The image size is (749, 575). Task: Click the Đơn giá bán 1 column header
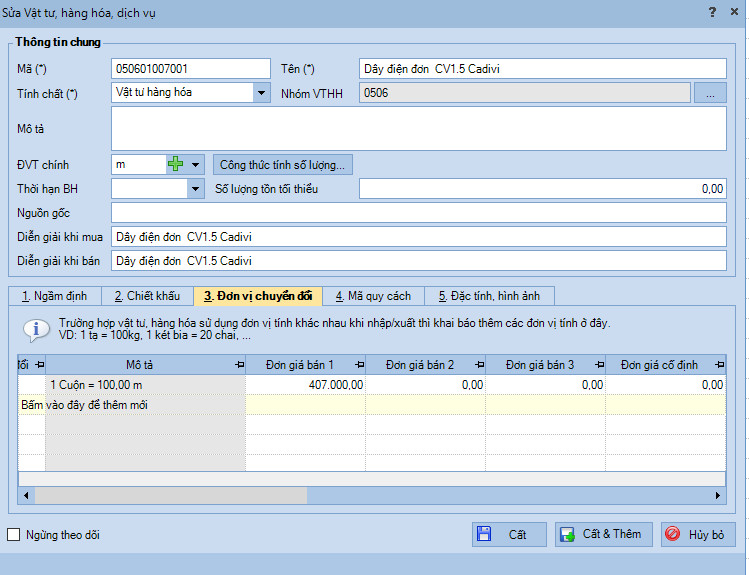pos(306,365)
